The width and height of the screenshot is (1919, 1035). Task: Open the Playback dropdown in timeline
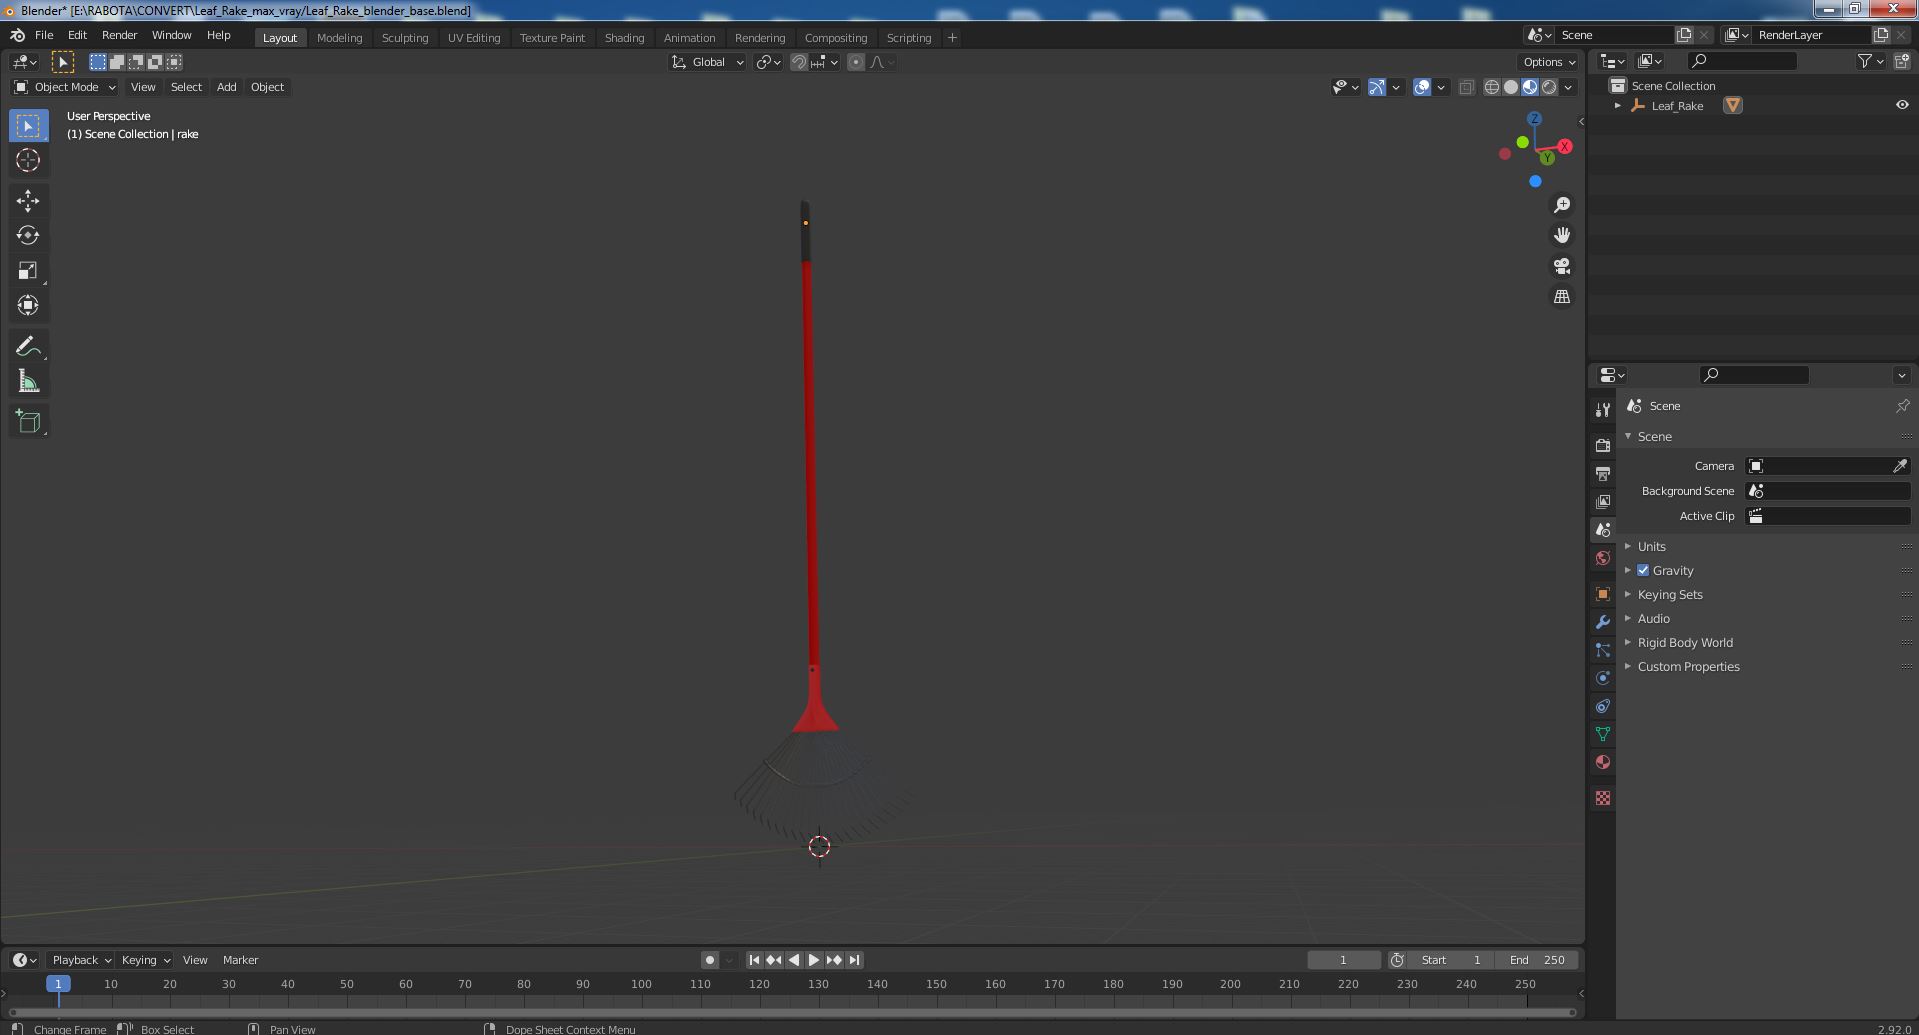coord(81,960)
